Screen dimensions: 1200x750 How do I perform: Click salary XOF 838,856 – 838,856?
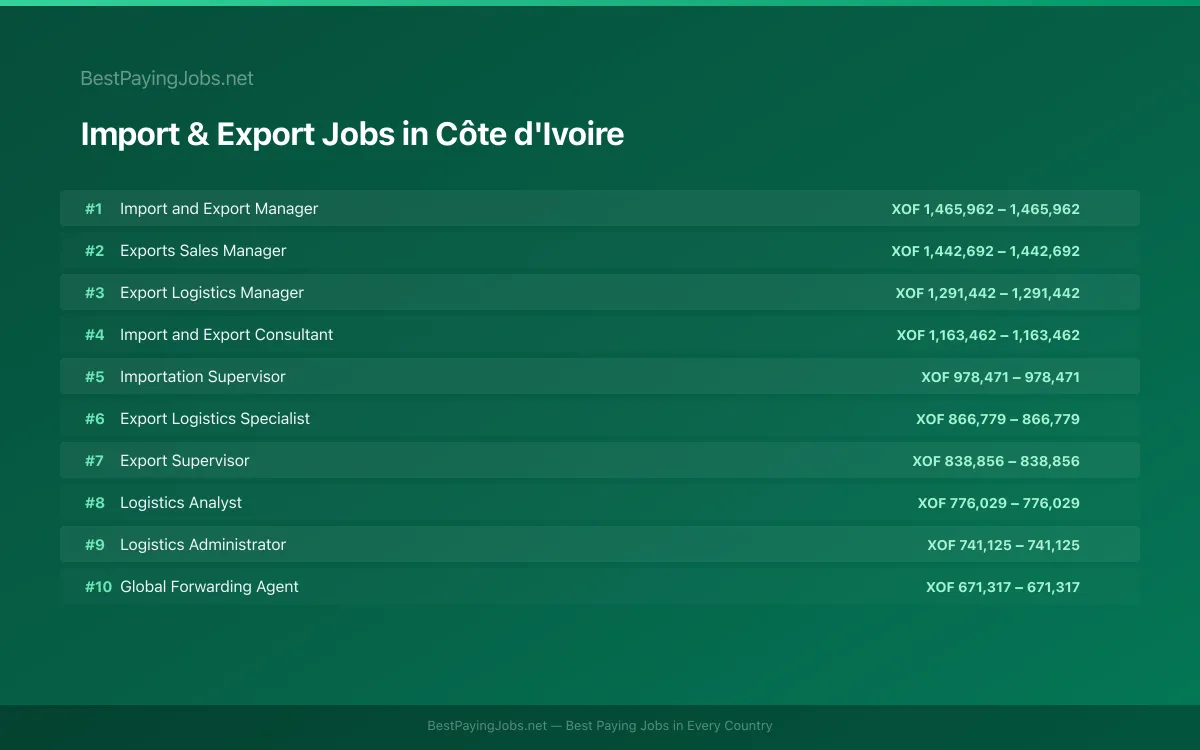996,461
